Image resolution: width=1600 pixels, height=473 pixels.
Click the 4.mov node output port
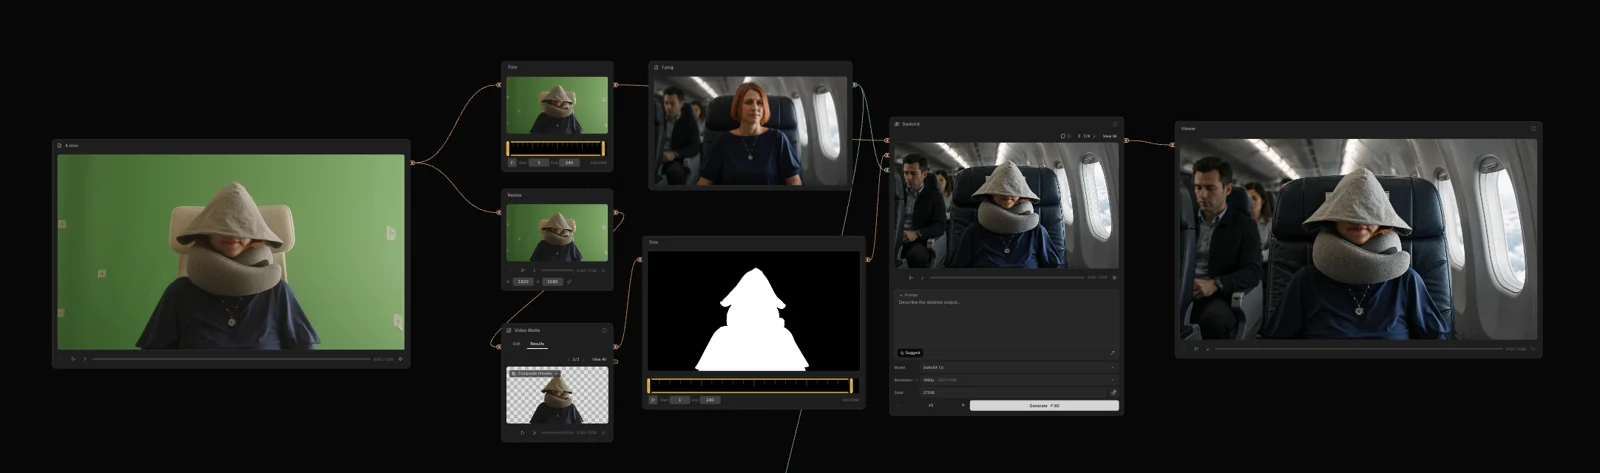coord(412,162)
